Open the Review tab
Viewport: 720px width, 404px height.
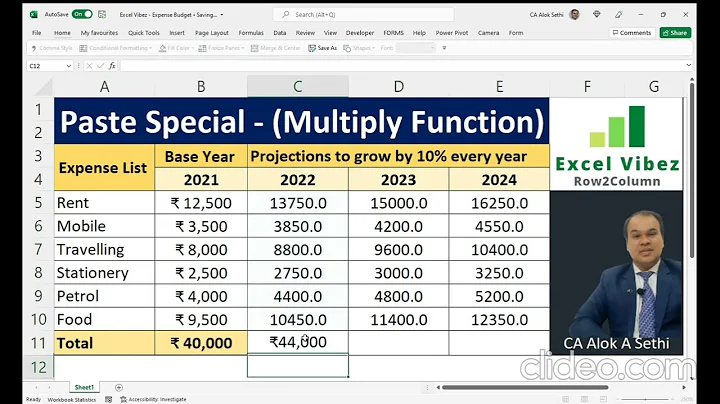pos(305,33)
